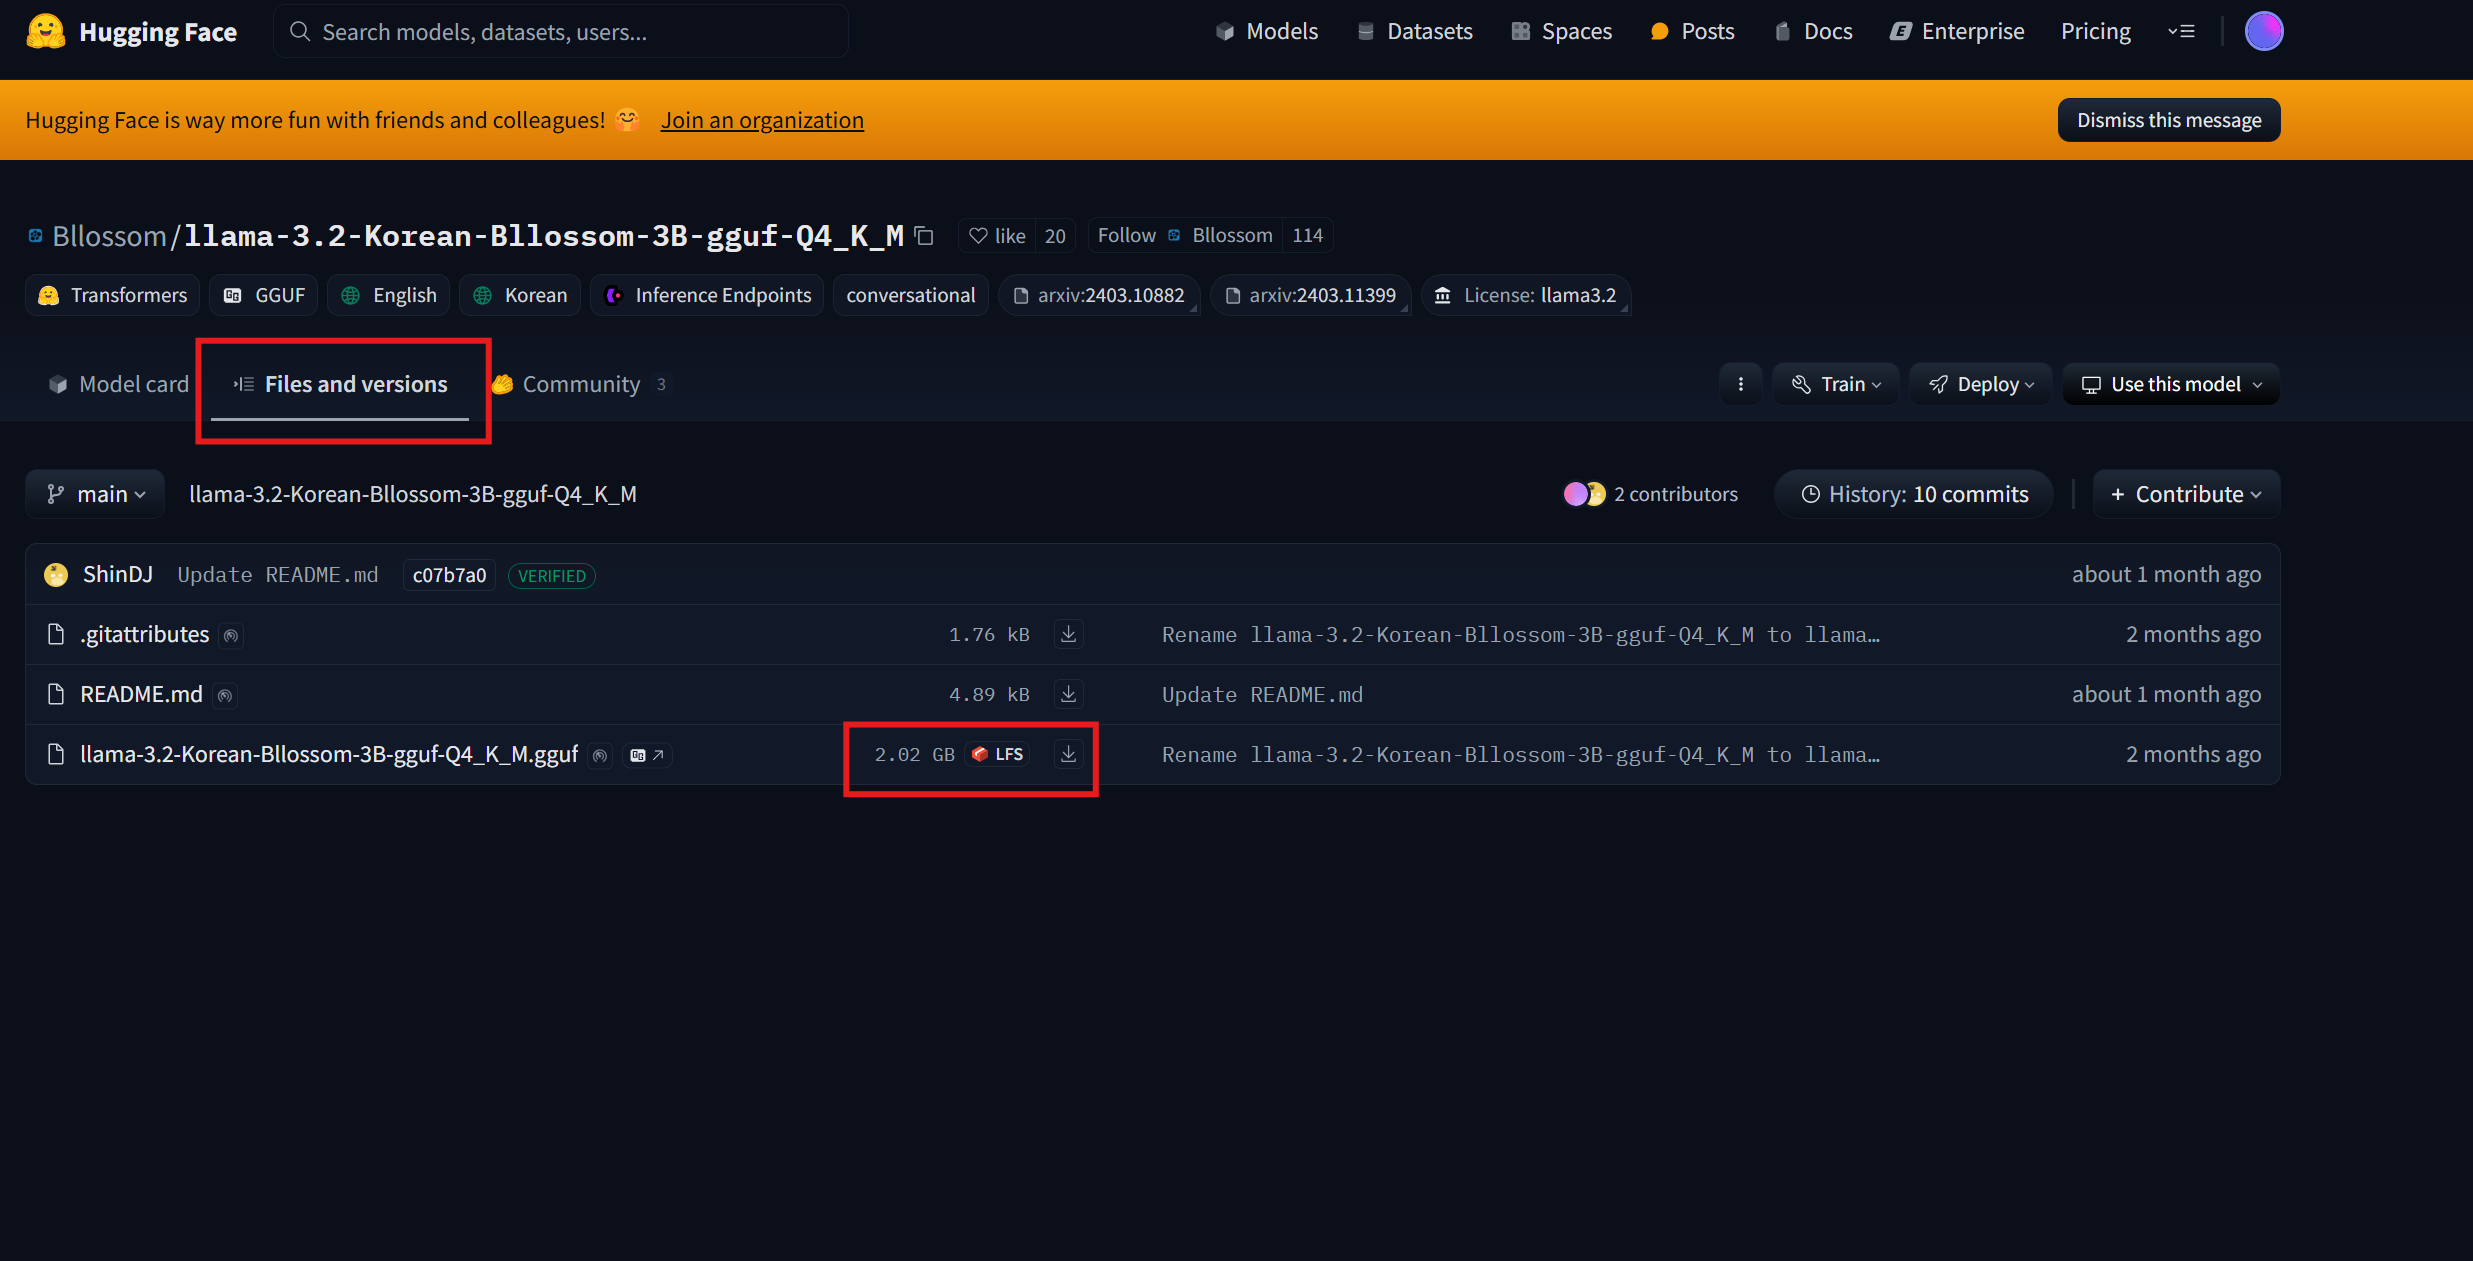Image resolution: width=2473 pixels, height=1261 pixels.
Task: Open the Datasets page
Action: pos(1414,31)
